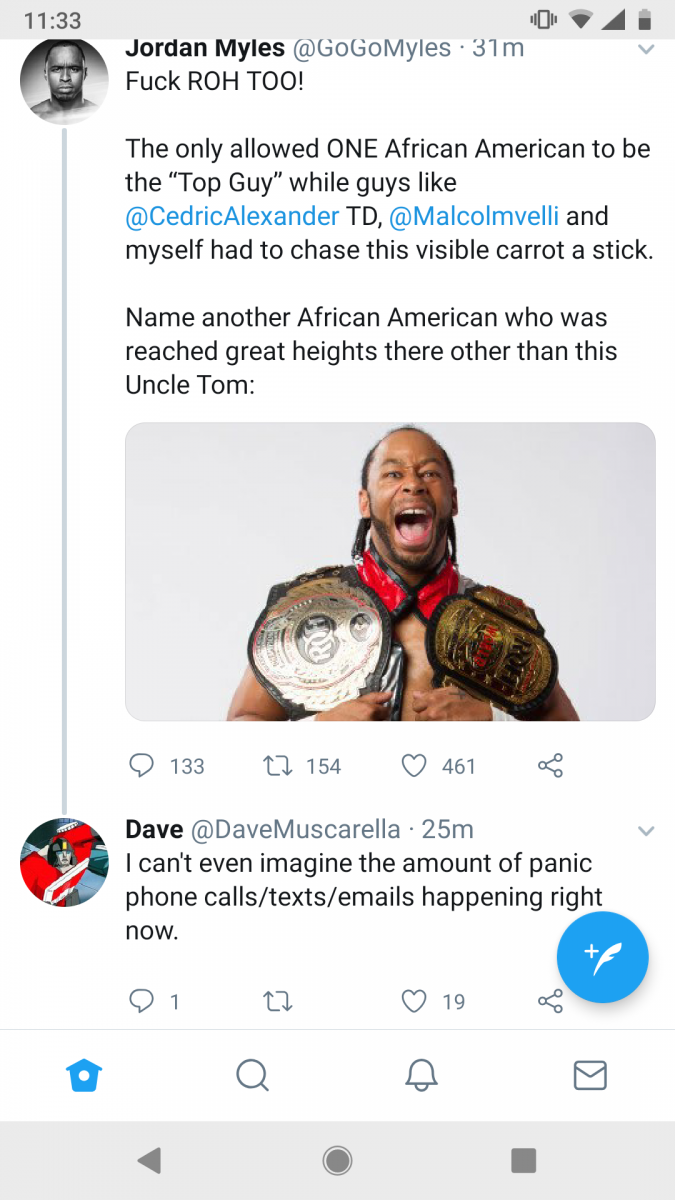The height and width of the screenshot is (1200, 675).
Task: Open Dave's profile avatar
Action: coord(64,862)
